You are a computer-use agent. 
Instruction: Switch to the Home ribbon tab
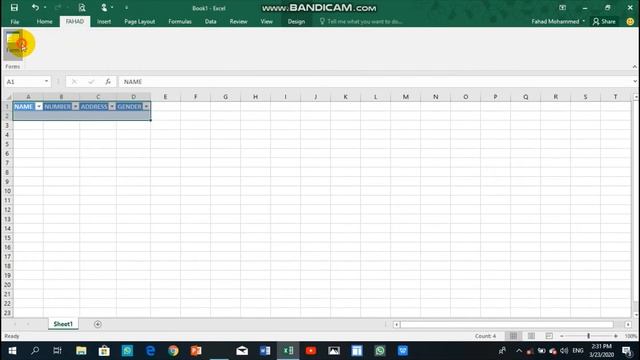click(x=44, y=22)
